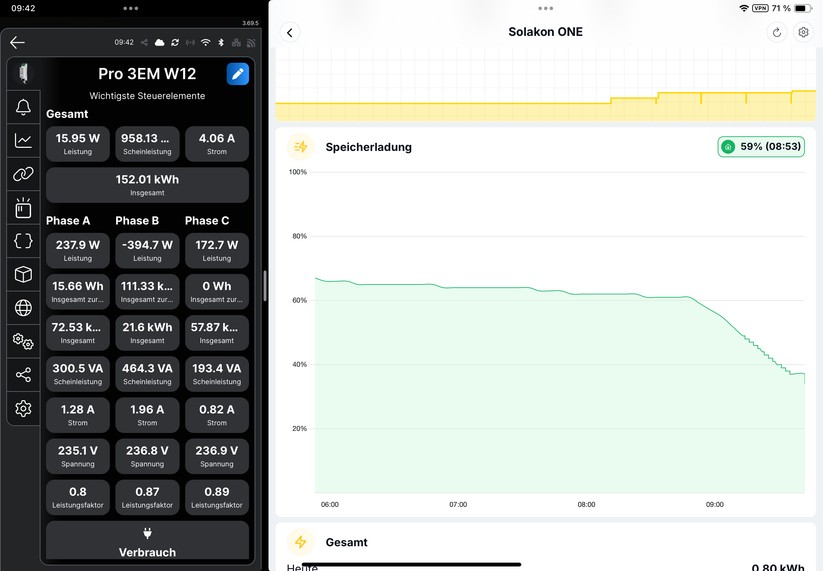
Task: Go back using Shelly app arrow
Action: [x=17, y=42]
